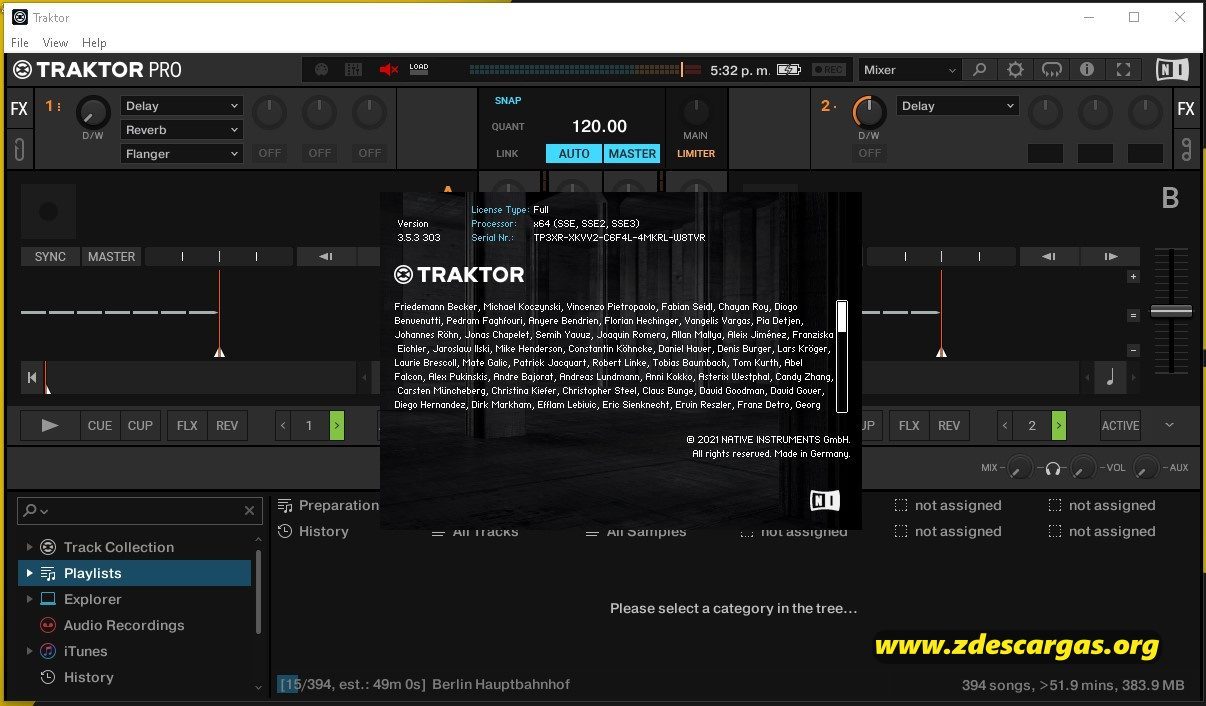Click the left FX panel button
The width and height of the screenshot is (1206, 706).
click(19, 109)
